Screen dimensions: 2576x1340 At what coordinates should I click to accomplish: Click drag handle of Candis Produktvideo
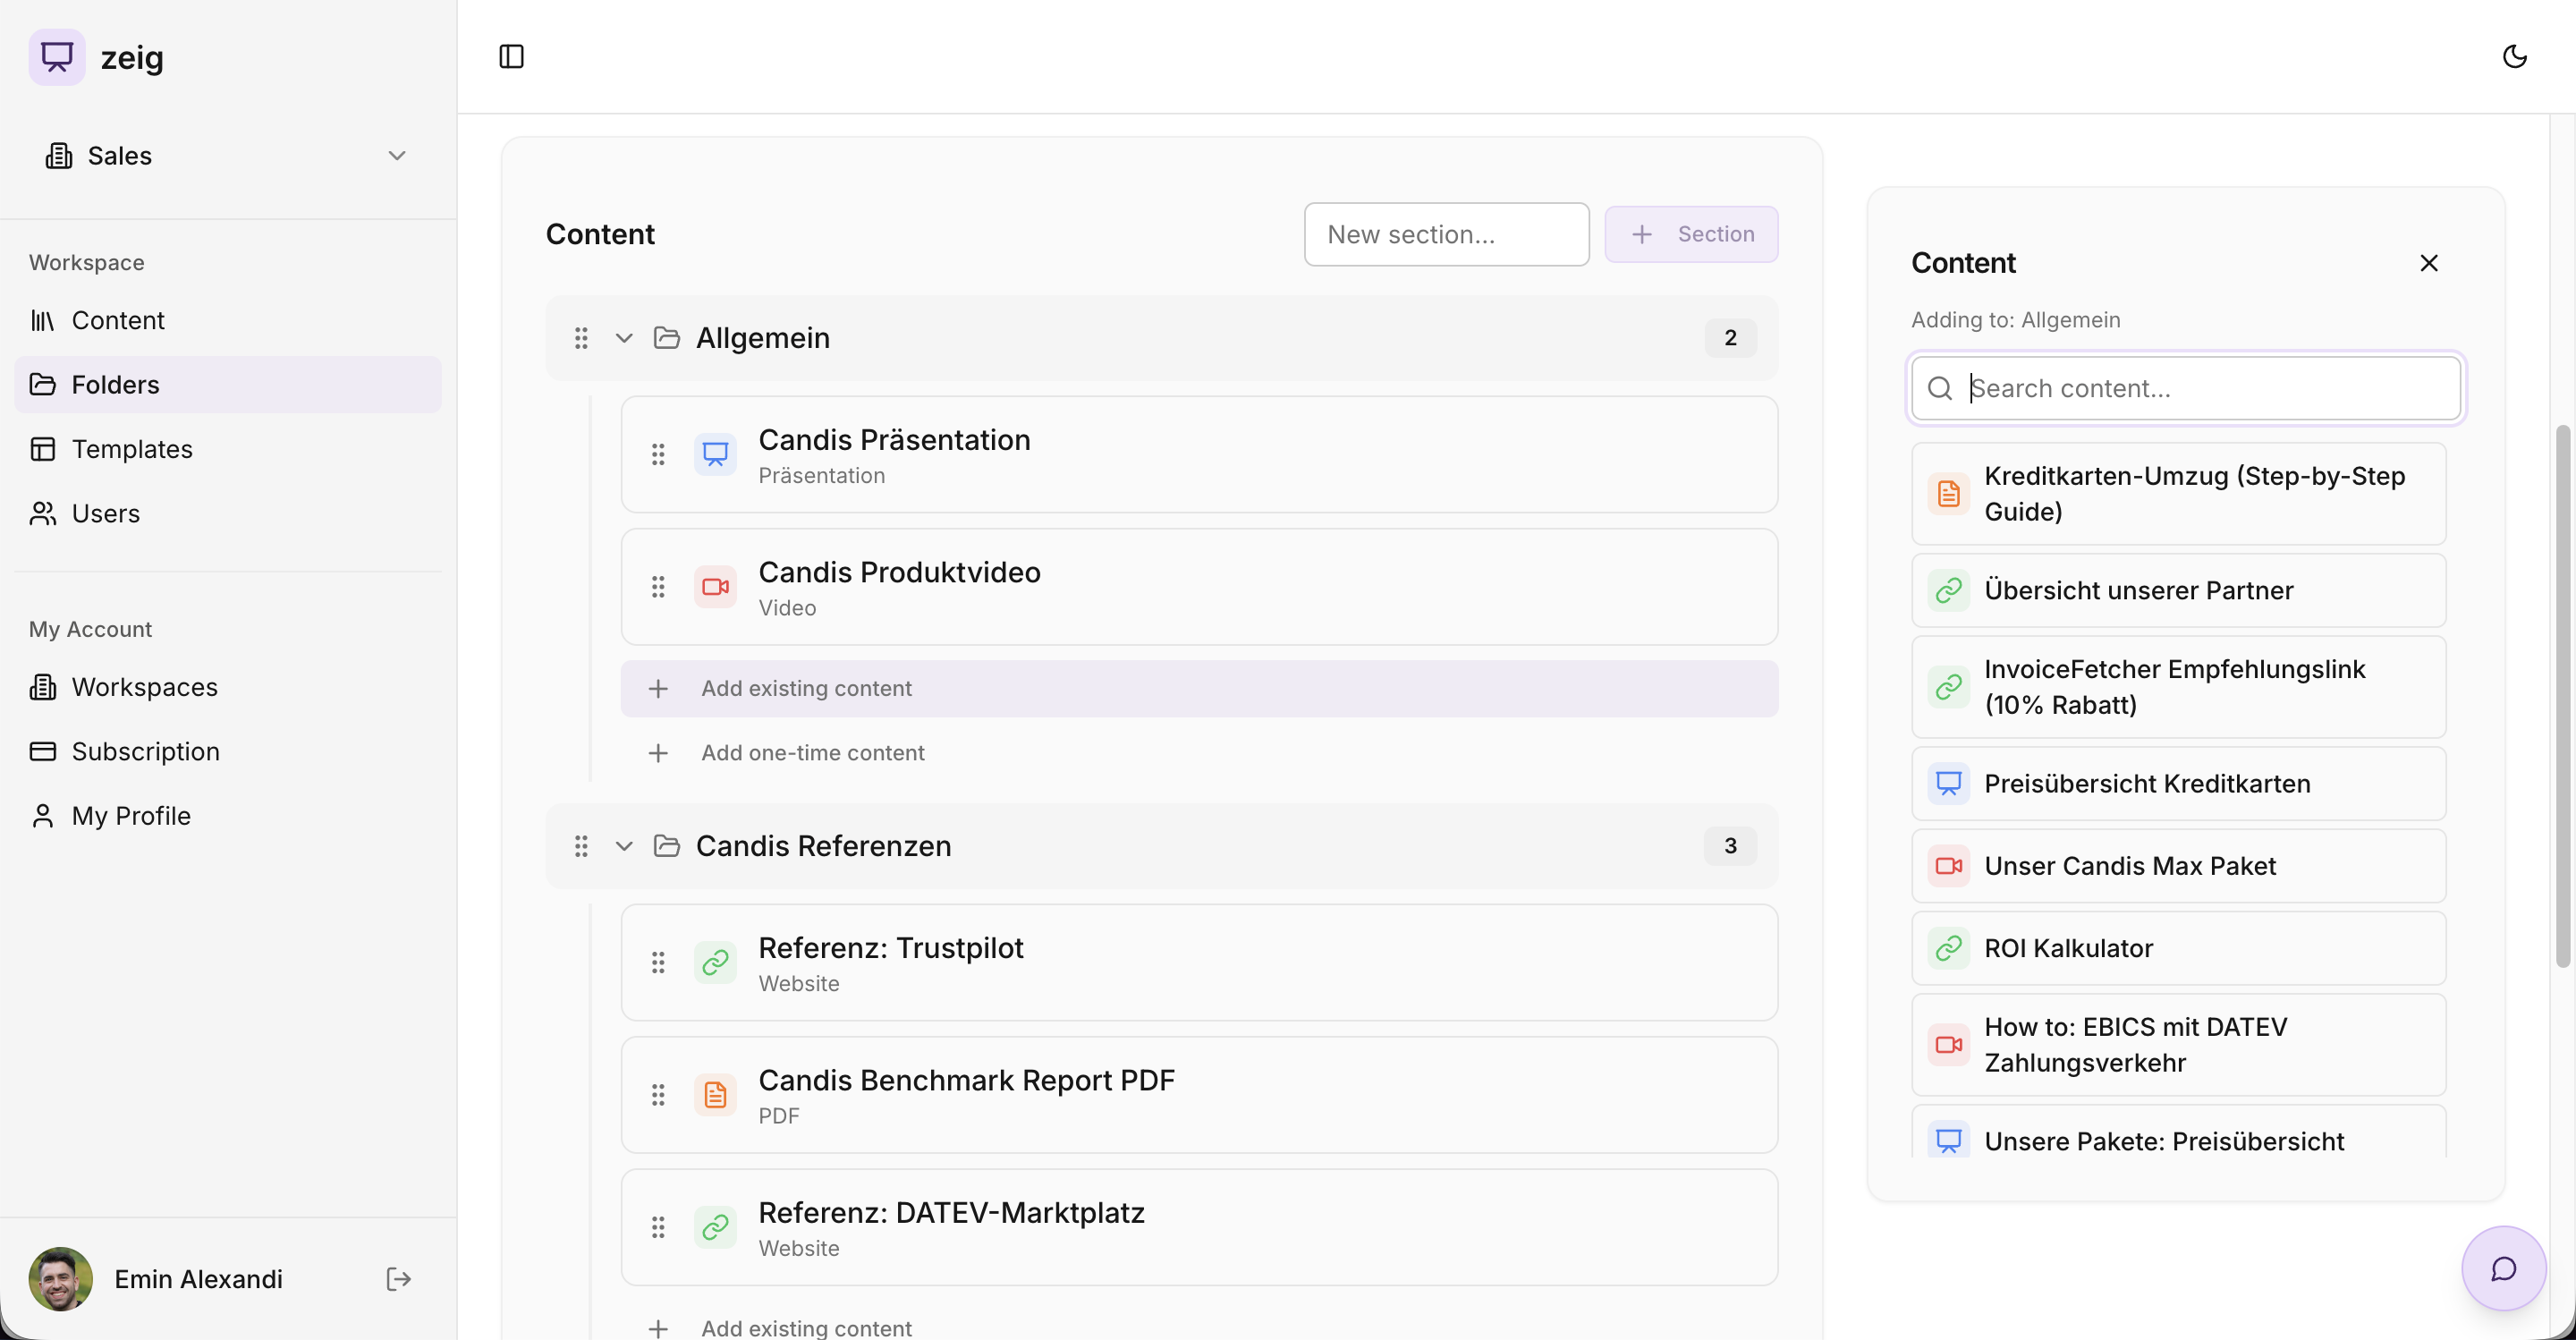click(658, 587)
